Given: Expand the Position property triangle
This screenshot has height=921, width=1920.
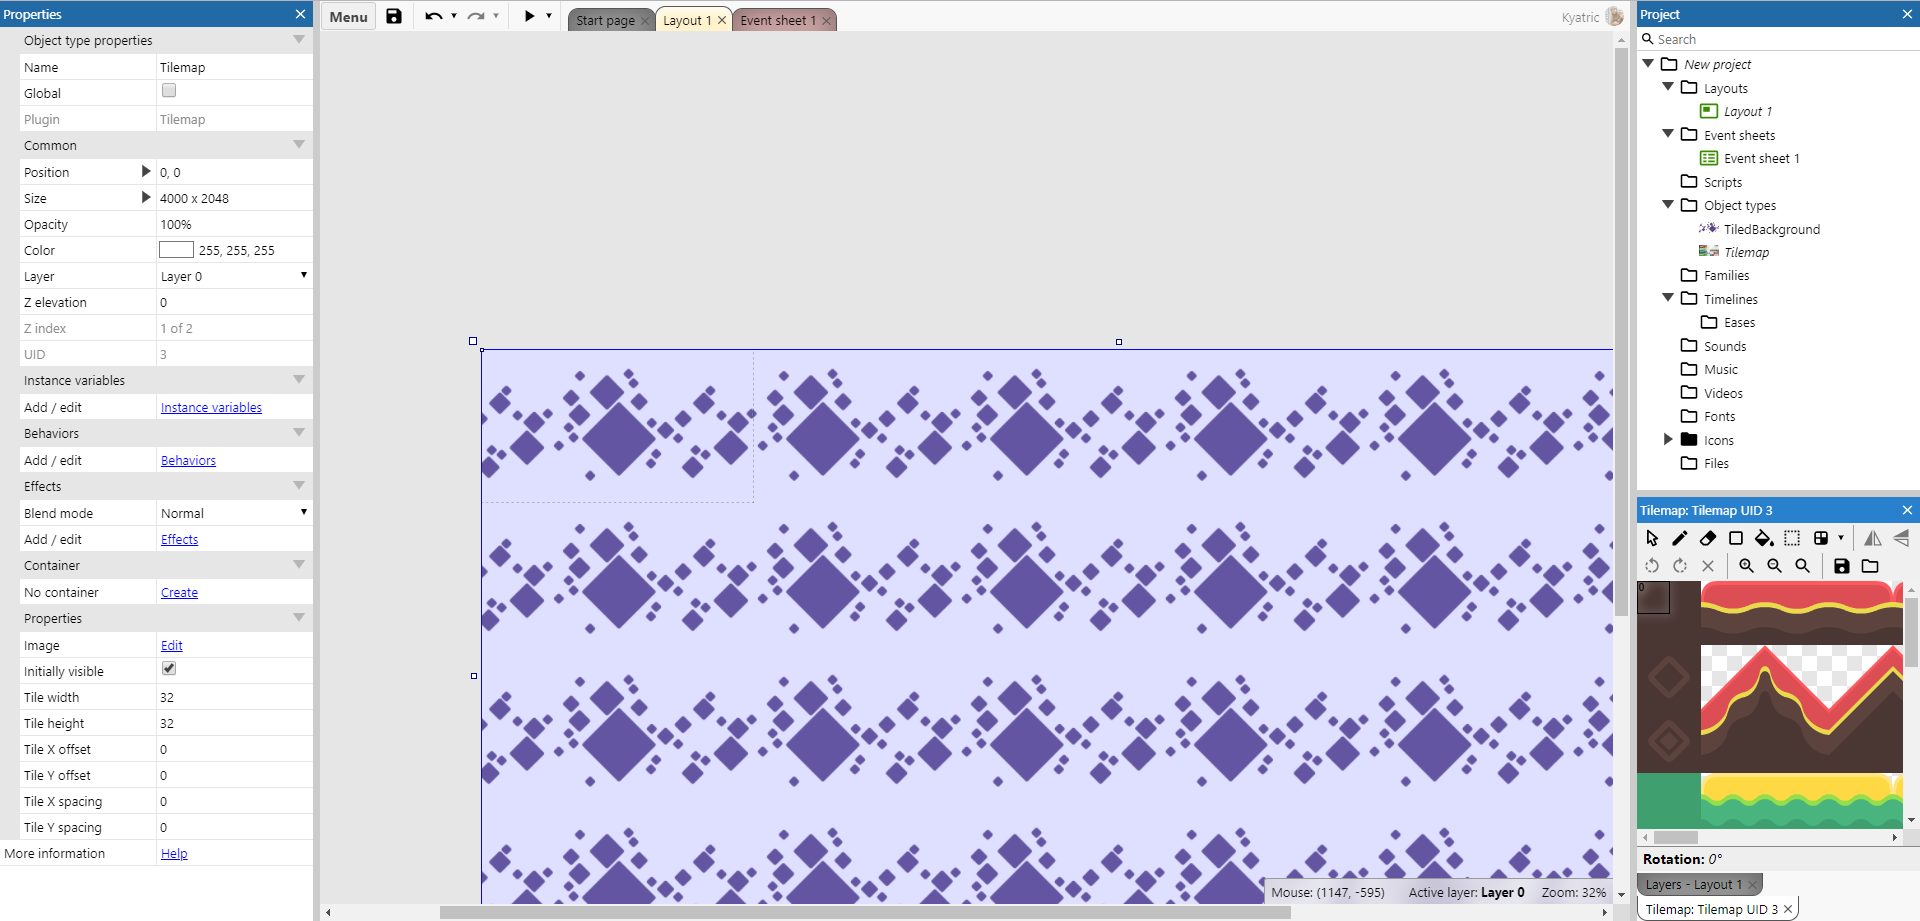Looking at the screenshot, I should point(146,171).
